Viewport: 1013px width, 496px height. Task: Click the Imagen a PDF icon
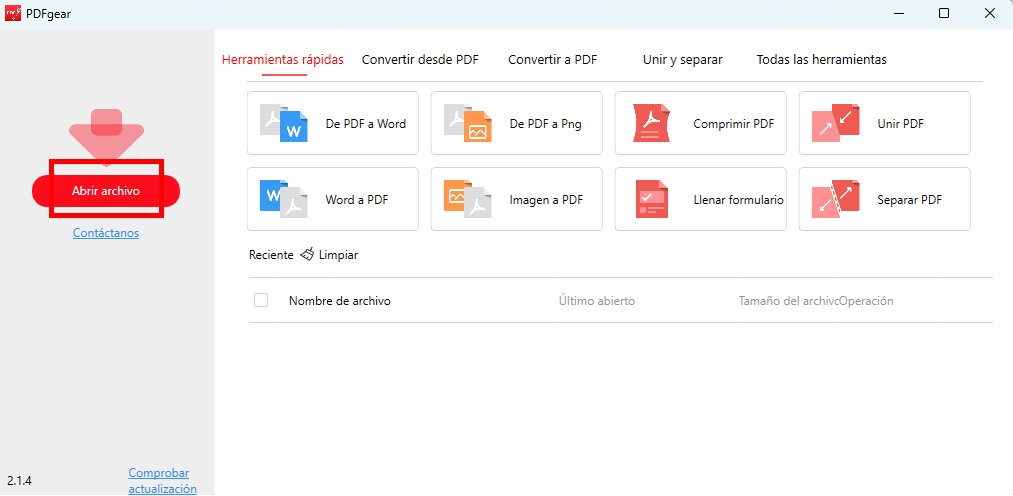(468, 200)
